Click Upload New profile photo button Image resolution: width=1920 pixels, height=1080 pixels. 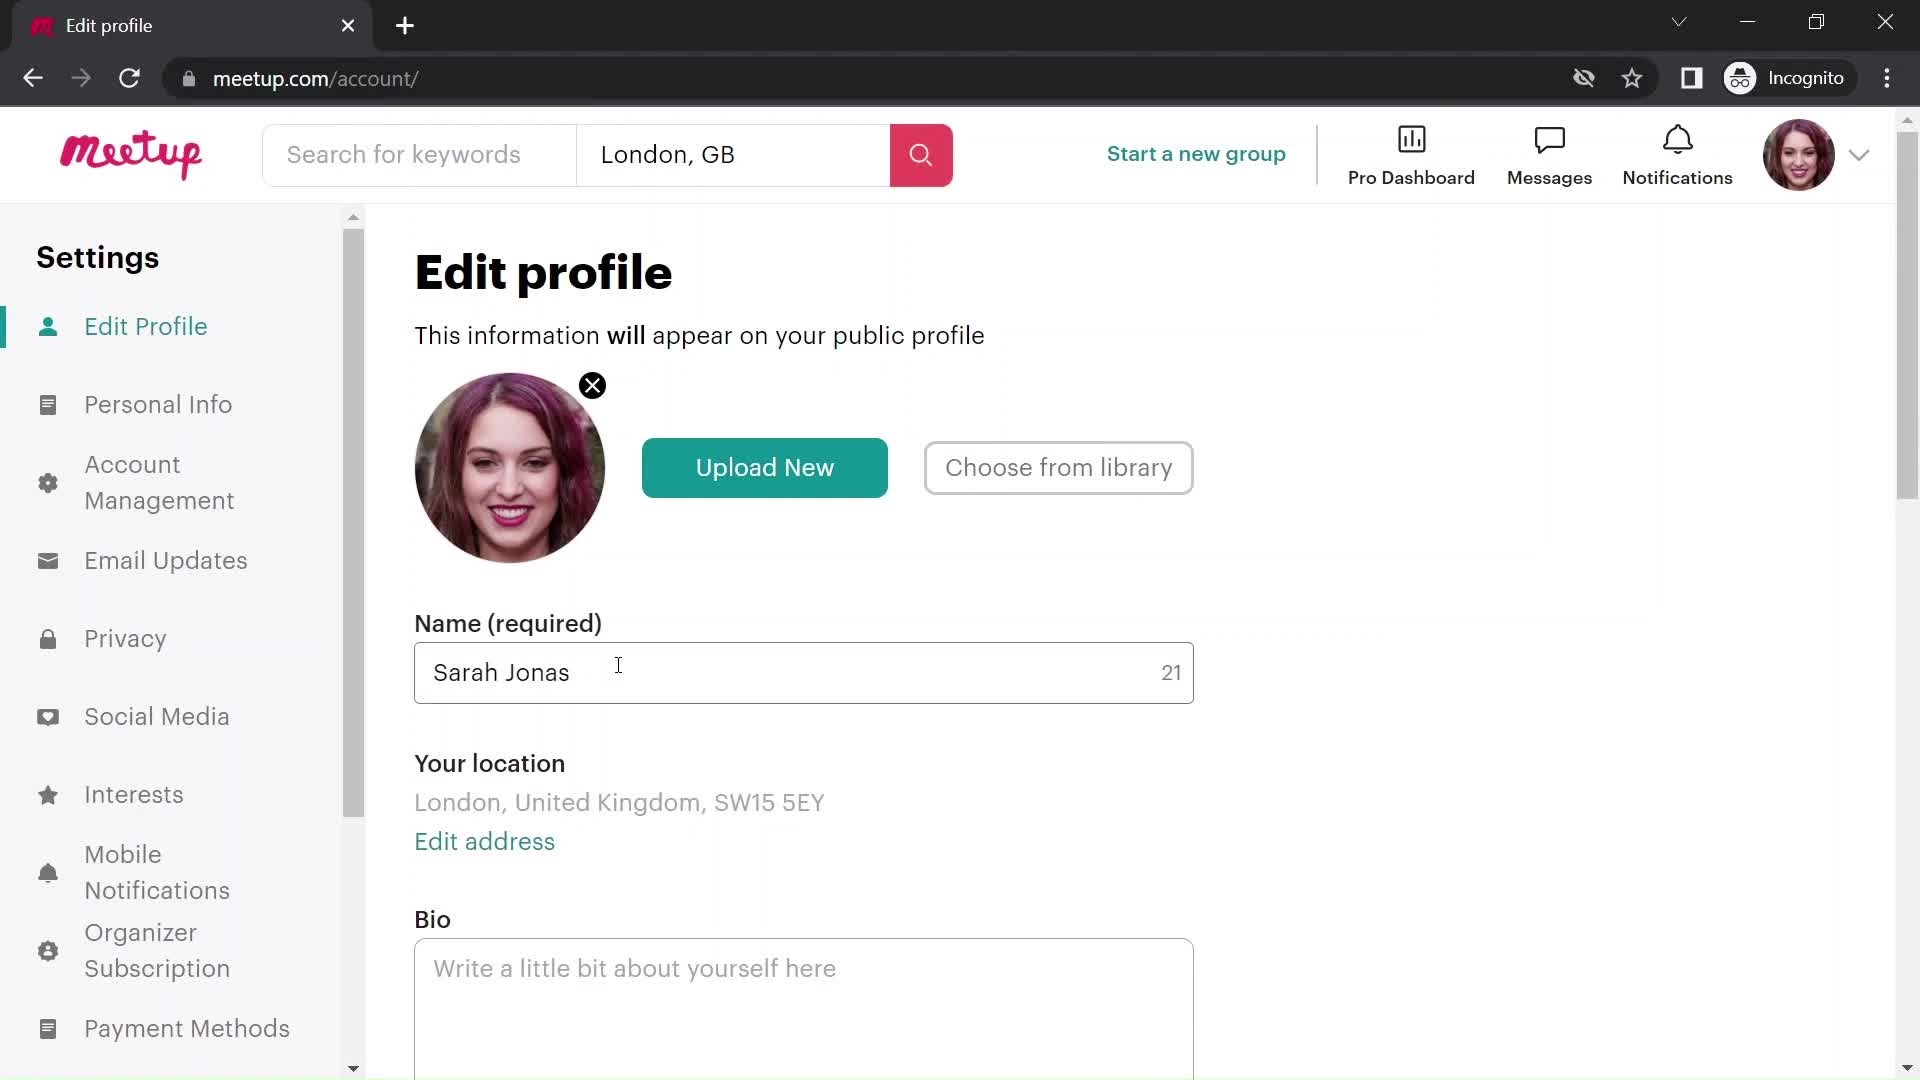coord(765,467)
